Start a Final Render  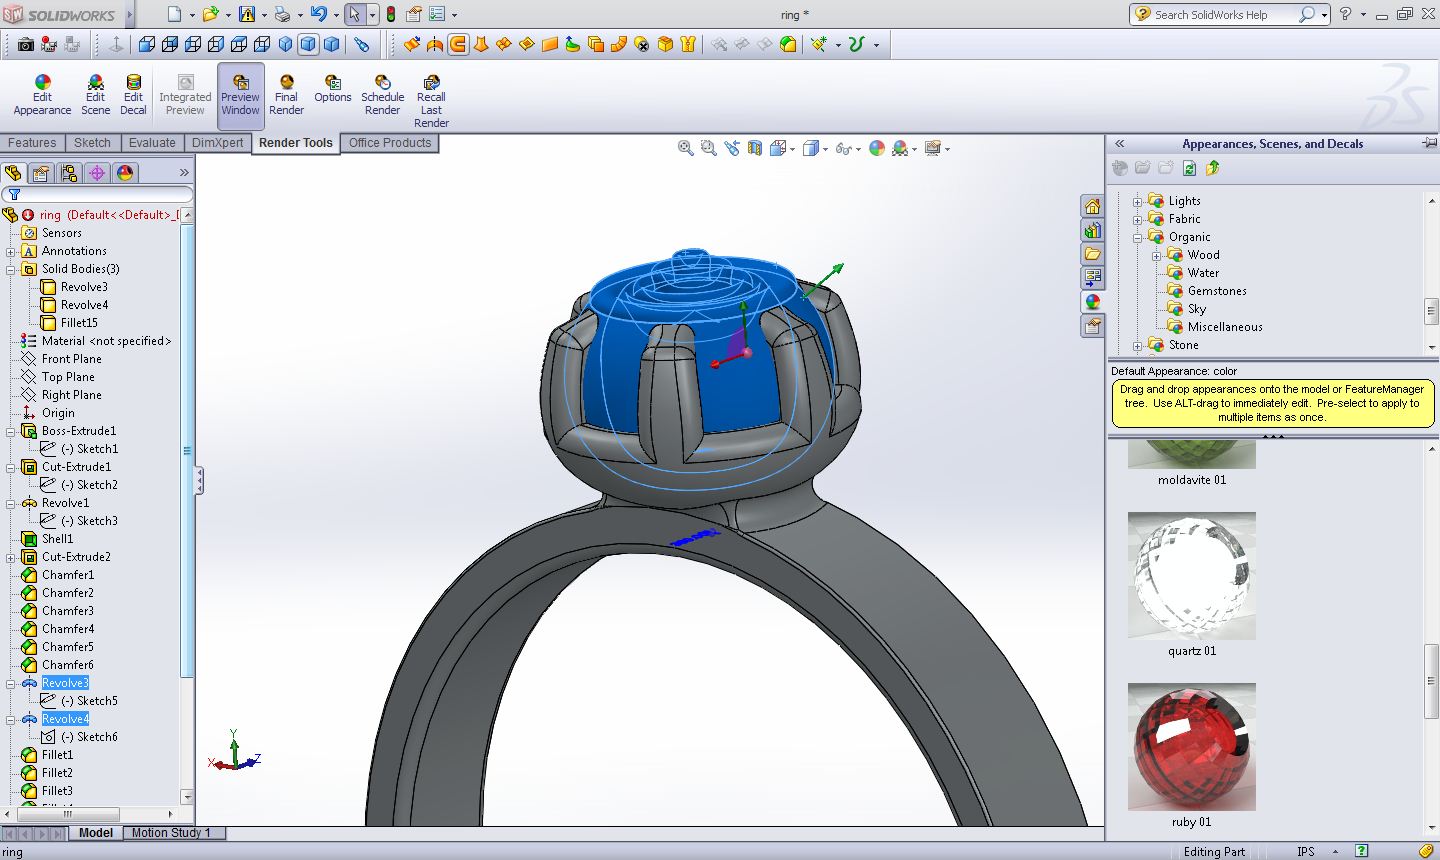tap(286, 96)
